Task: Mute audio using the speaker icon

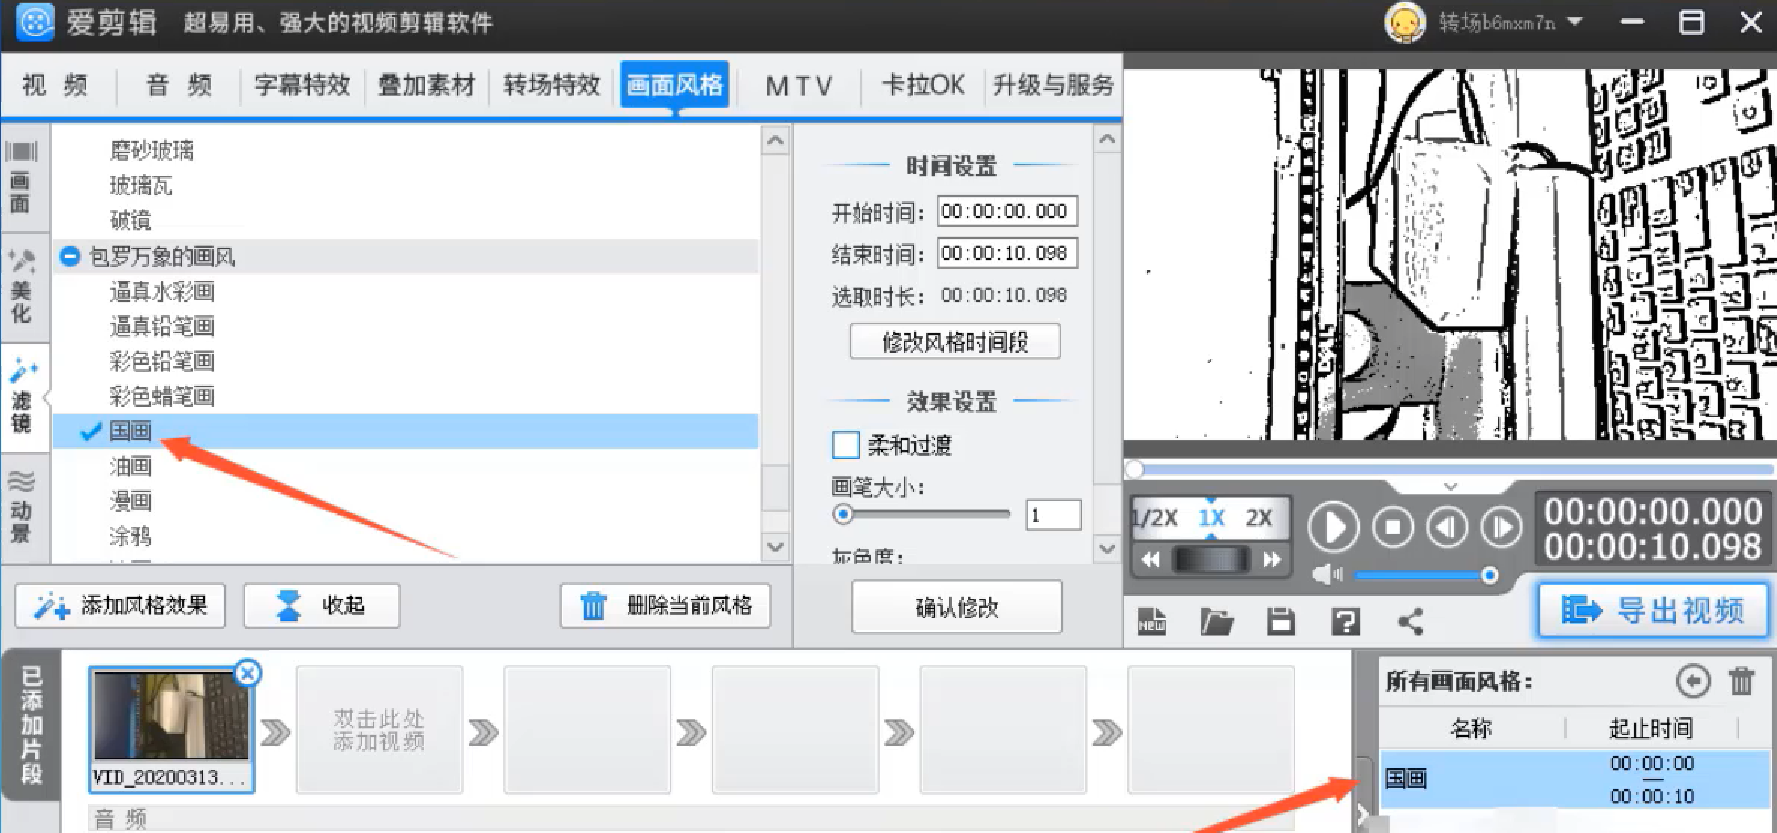Action: pos(1326,575)
